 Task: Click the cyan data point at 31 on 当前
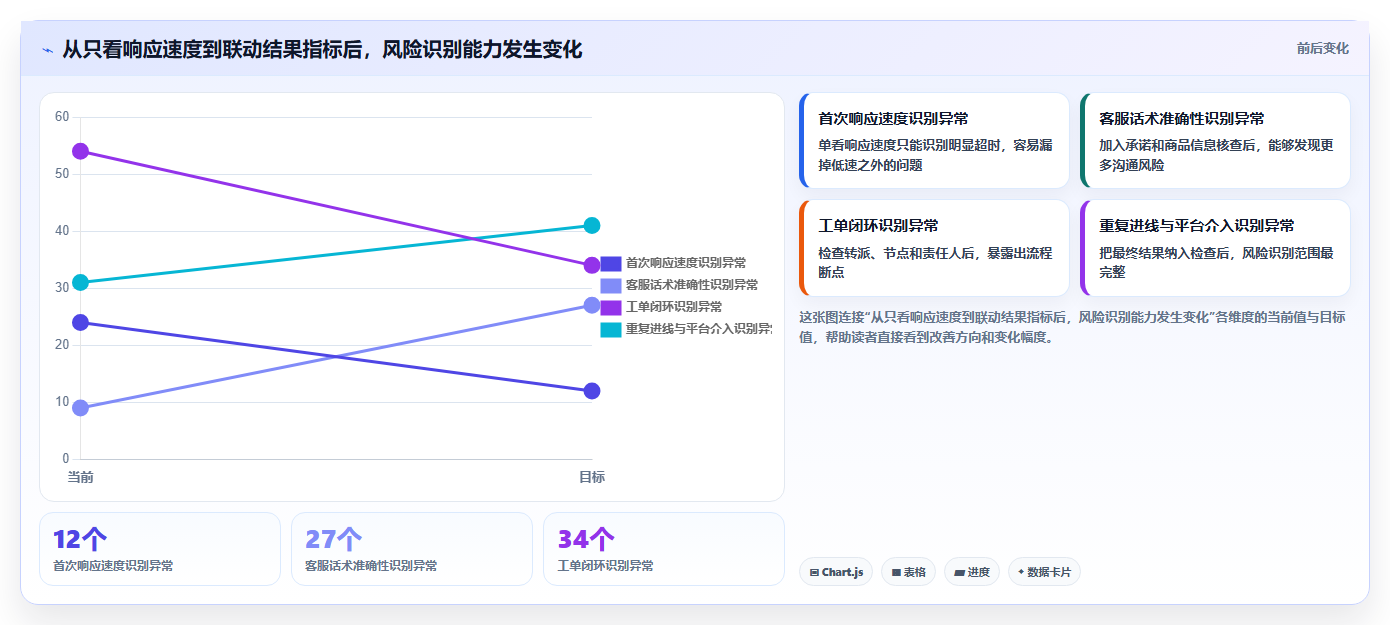pyautogui.click(x=81, y=282)
